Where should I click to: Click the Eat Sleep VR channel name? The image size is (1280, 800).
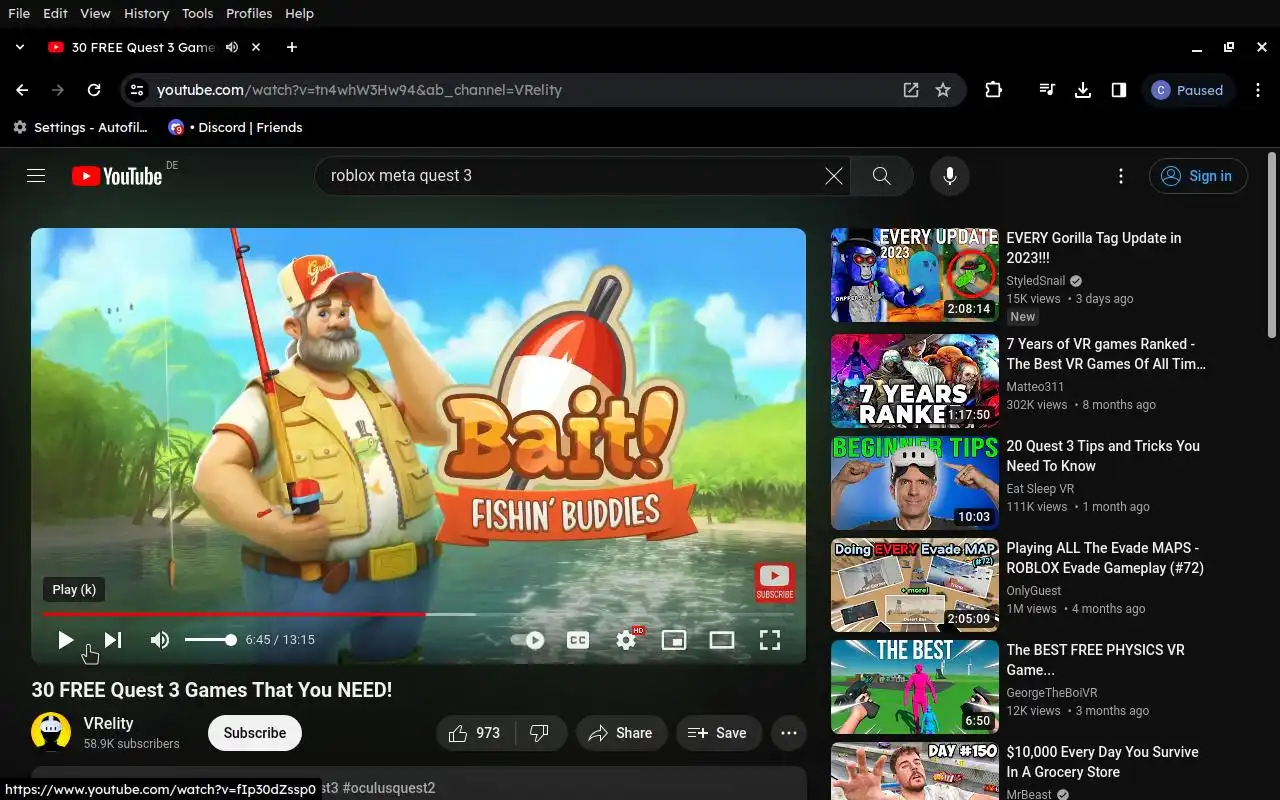pyautogui.click(x=1040, y=489)
